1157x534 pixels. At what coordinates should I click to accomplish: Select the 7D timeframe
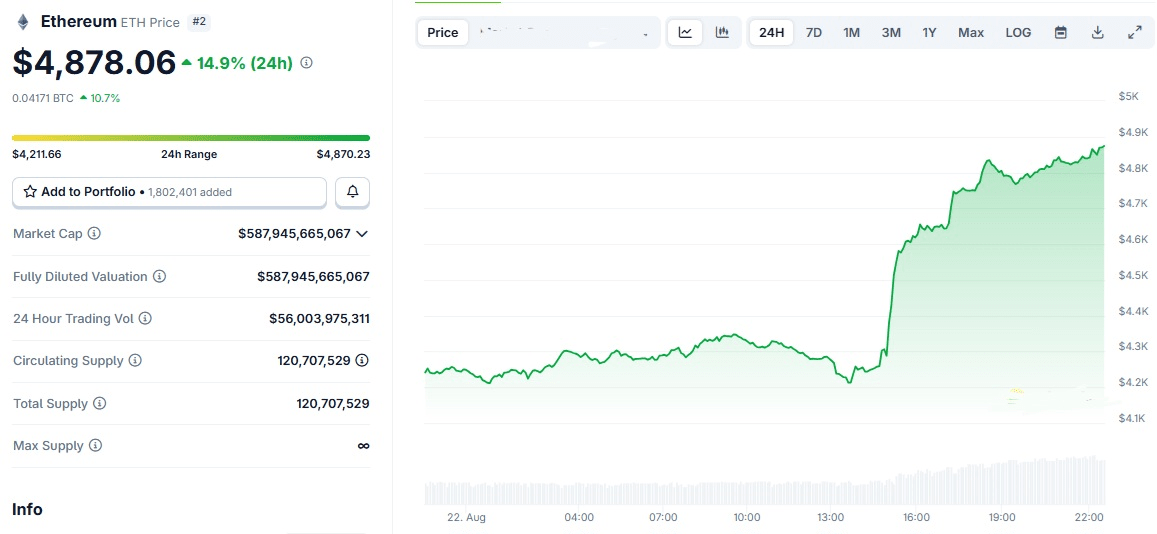pos(814,32)
